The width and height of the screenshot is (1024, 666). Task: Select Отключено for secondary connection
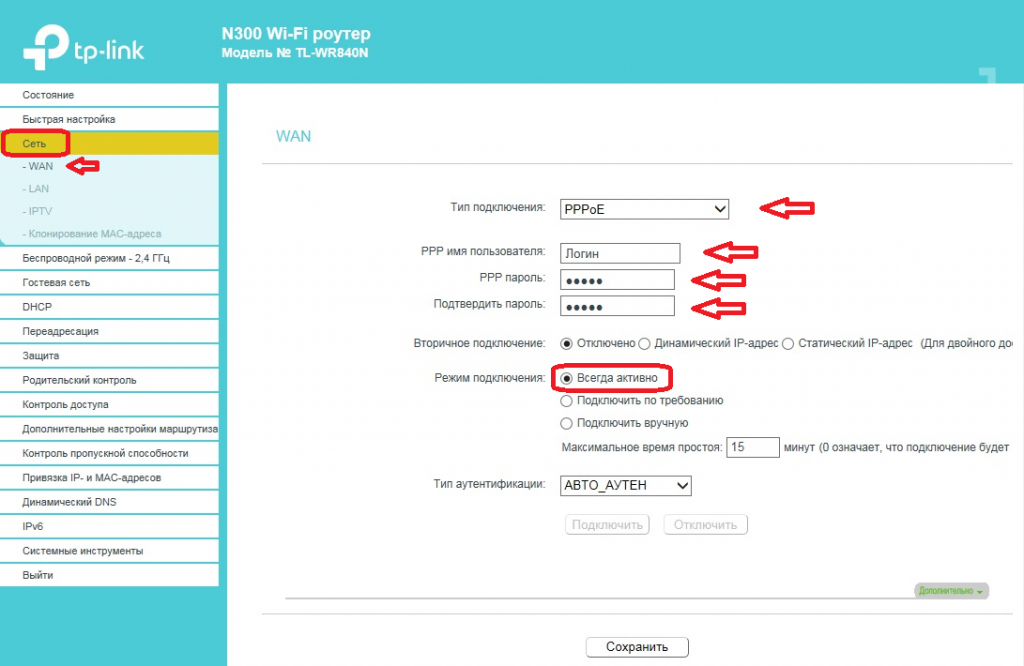(566, 343)
